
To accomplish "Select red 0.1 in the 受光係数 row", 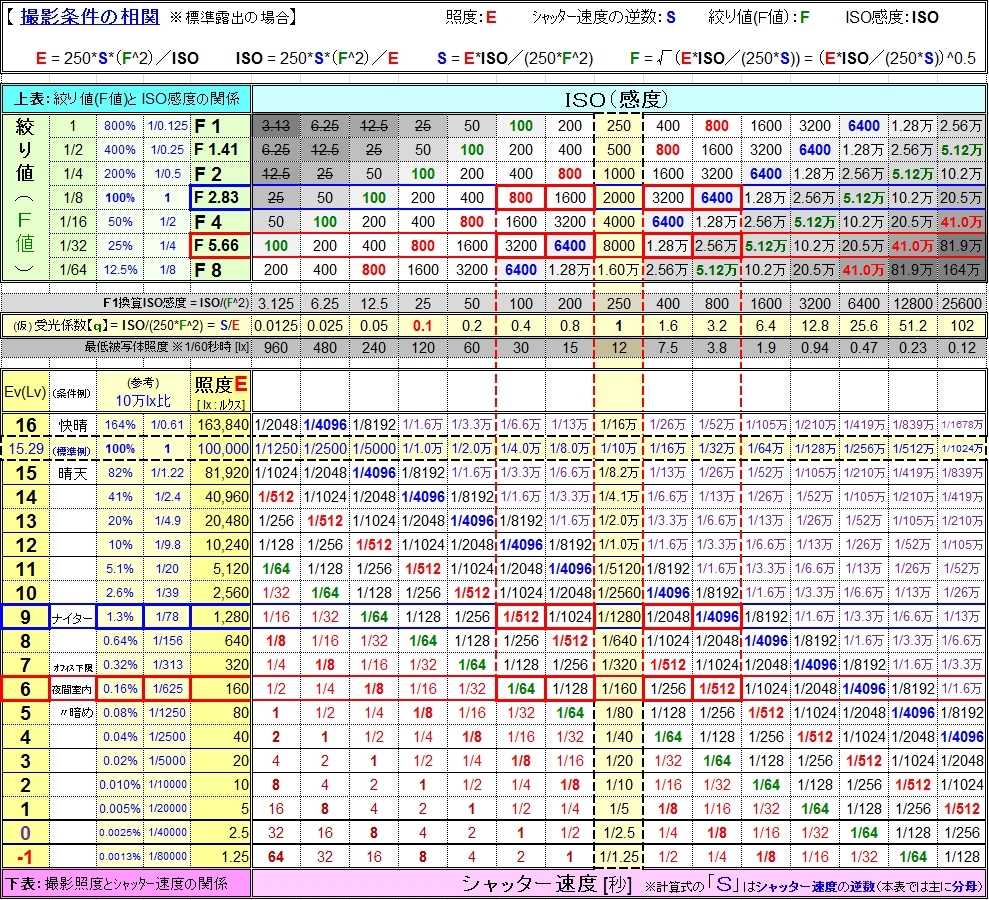I will point(423,326).
